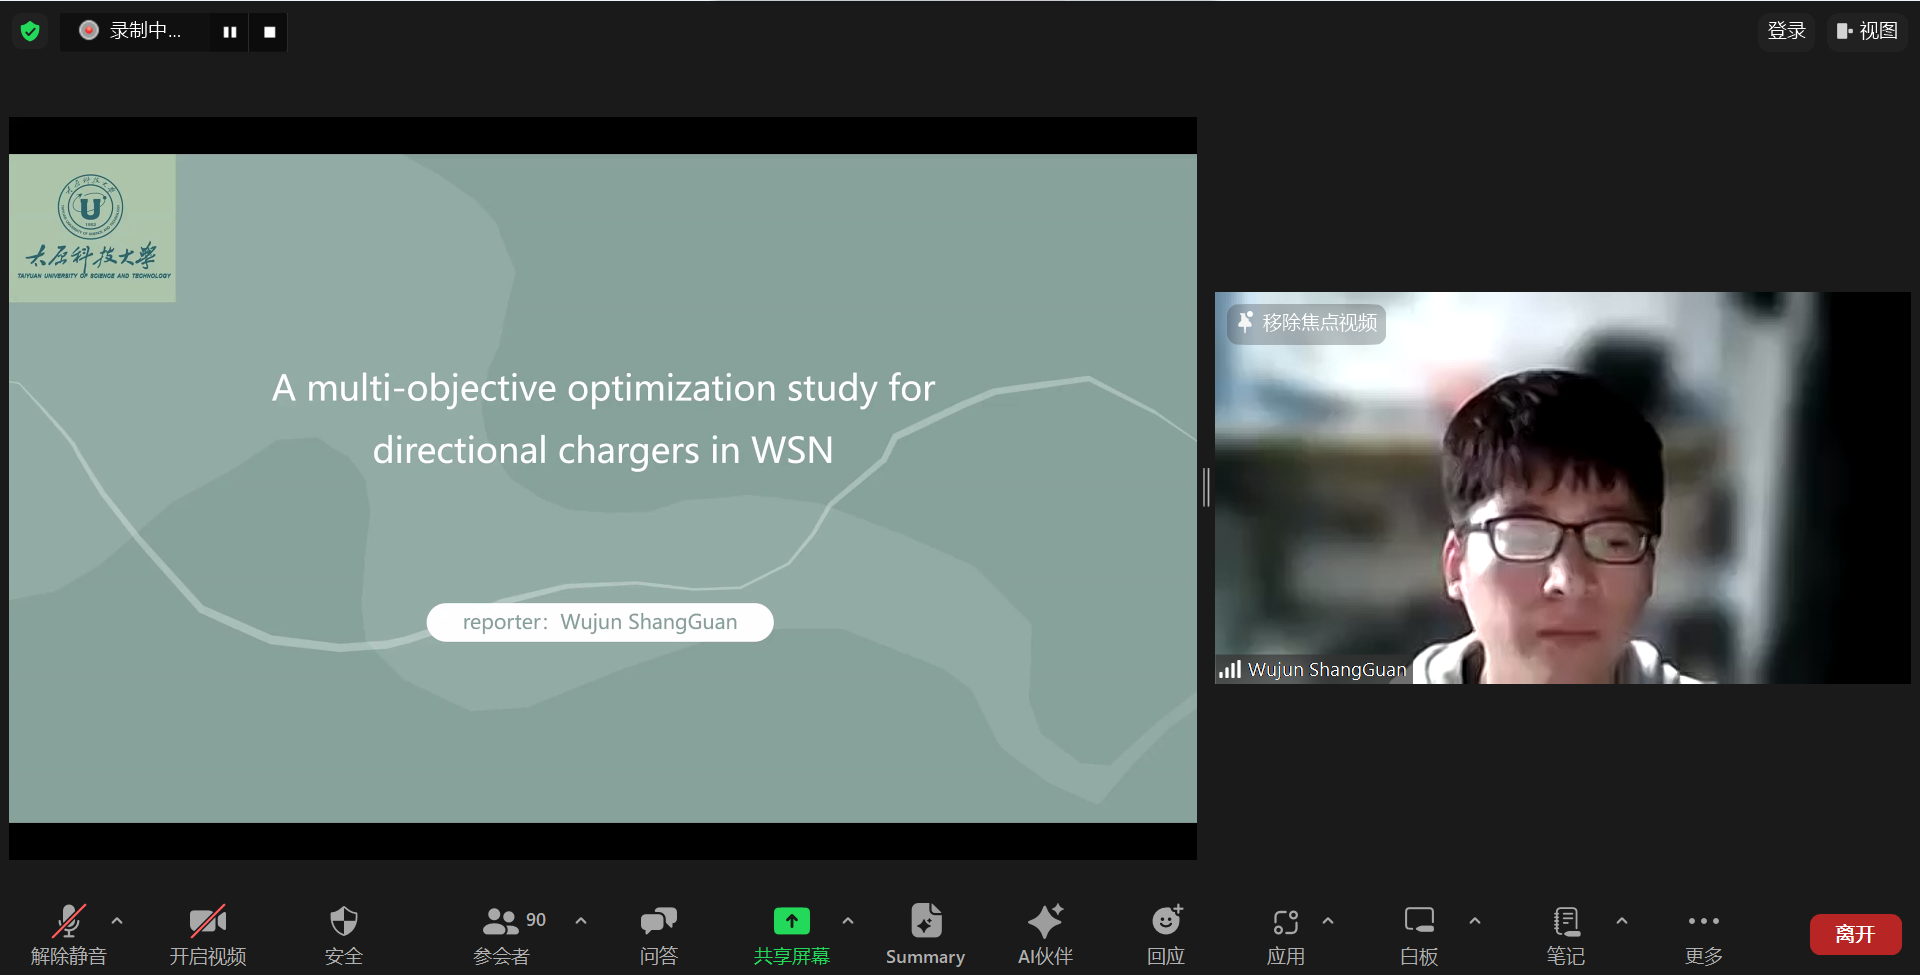The image size is (1920, 975).
Task: Expand the arrow beside 参会者
Action: [581, 921]
